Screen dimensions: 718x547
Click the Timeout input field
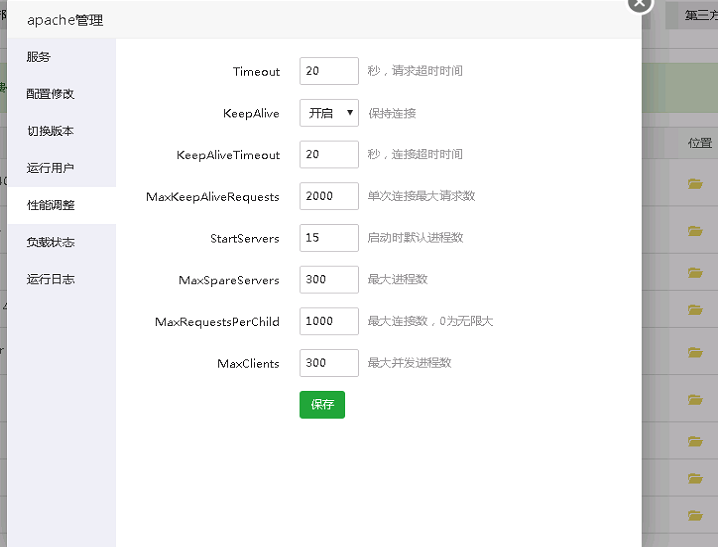pyautogui.click(x=329, y=71)
